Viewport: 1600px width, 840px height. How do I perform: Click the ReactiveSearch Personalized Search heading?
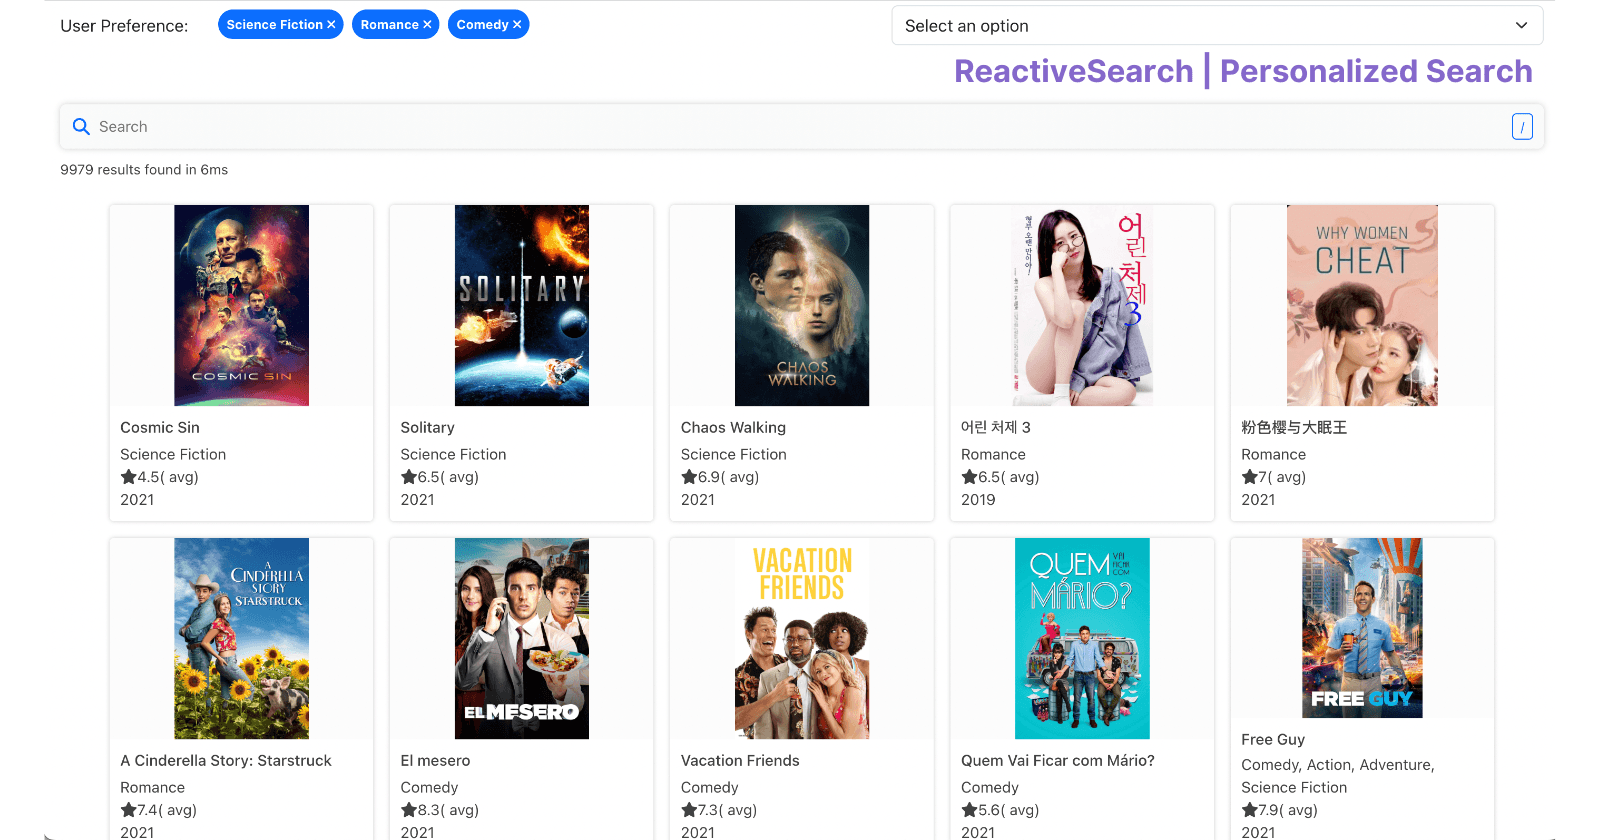(1243, 71)
